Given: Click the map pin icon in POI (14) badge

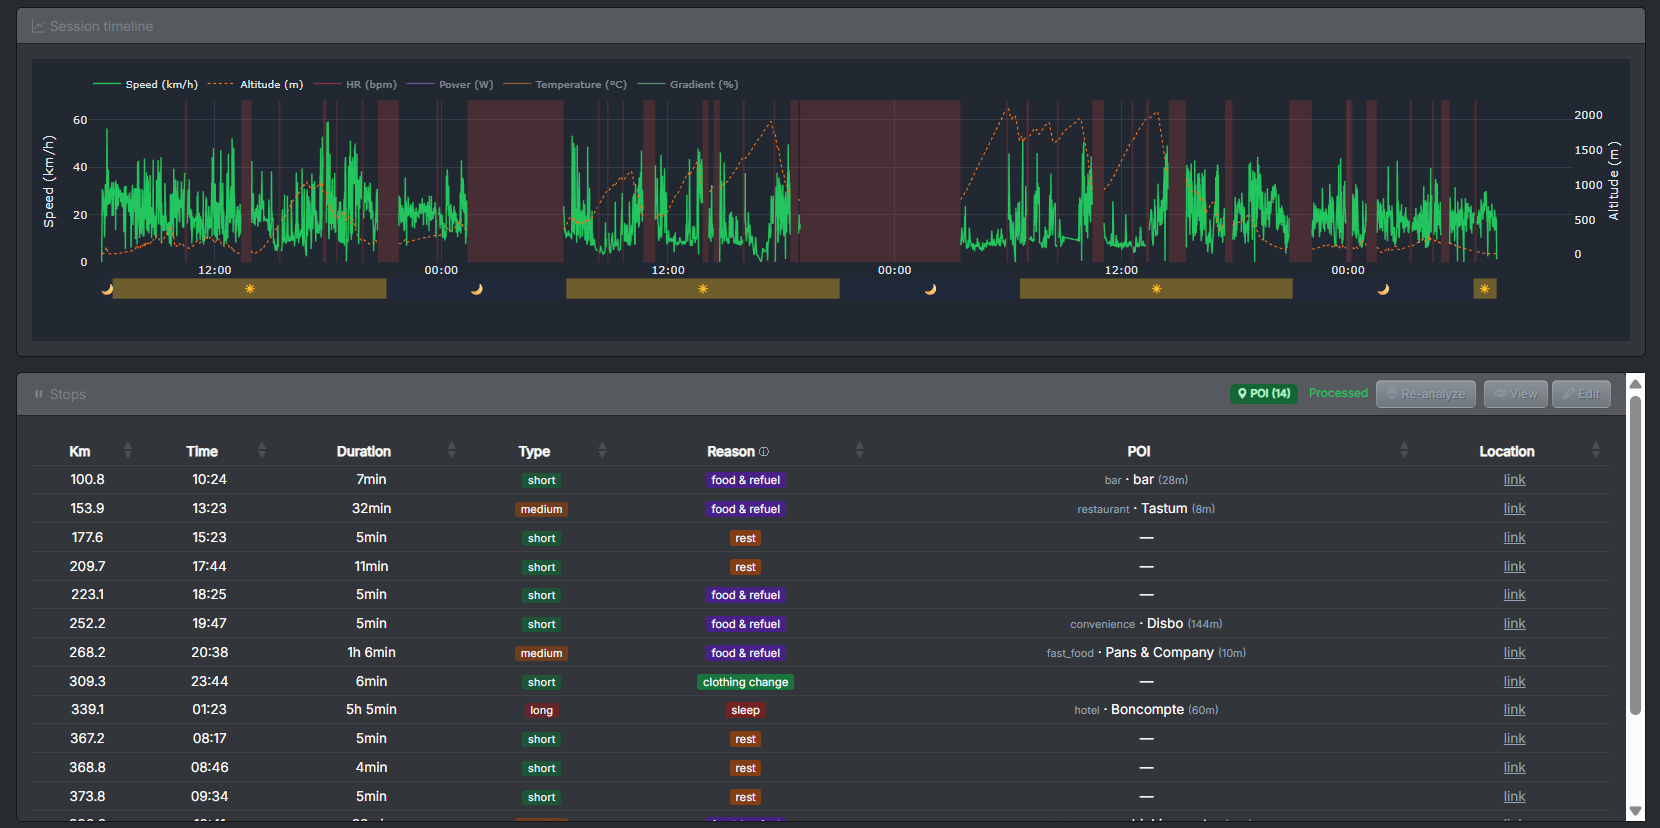Looking at the screenshot, I should coord(1242,394).
